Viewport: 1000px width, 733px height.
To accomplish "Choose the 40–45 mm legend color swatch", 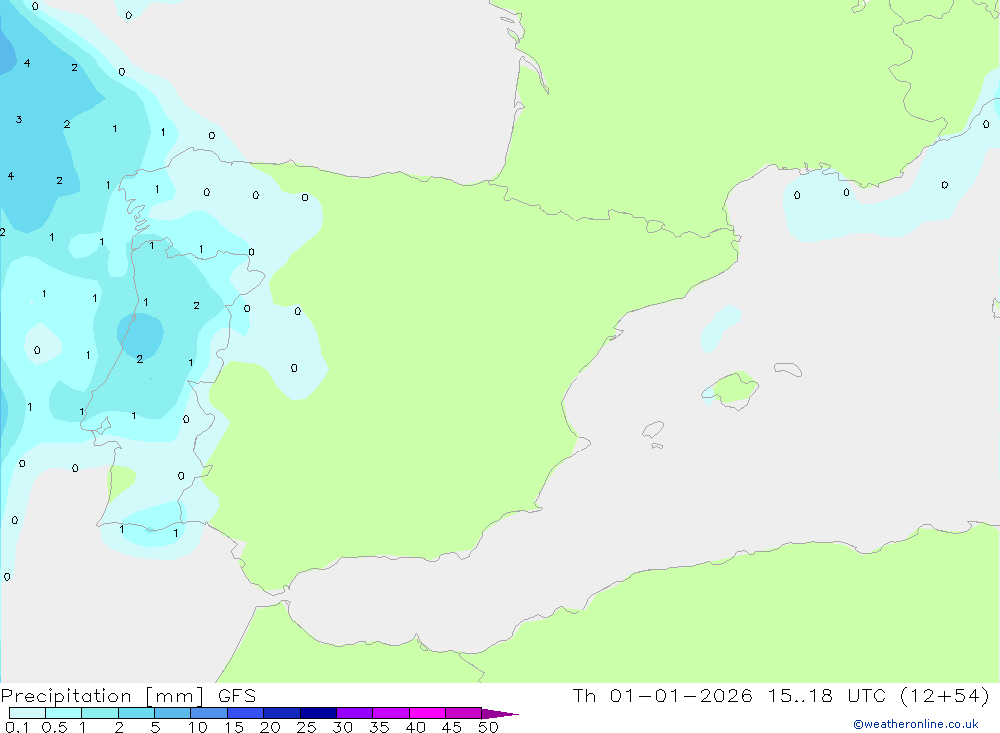I will pyautogui.click(x=427, y=713).
